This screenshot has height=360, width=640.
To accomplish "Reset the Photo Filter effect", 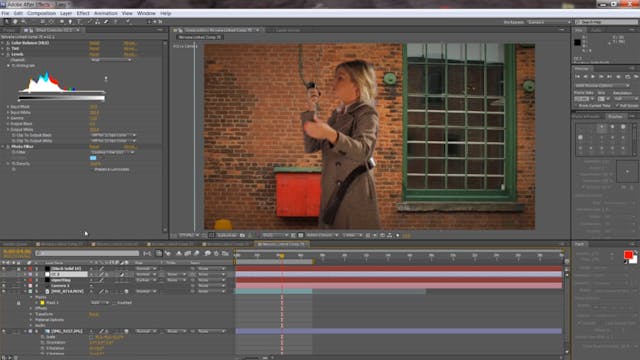I will tap(94, 147).
